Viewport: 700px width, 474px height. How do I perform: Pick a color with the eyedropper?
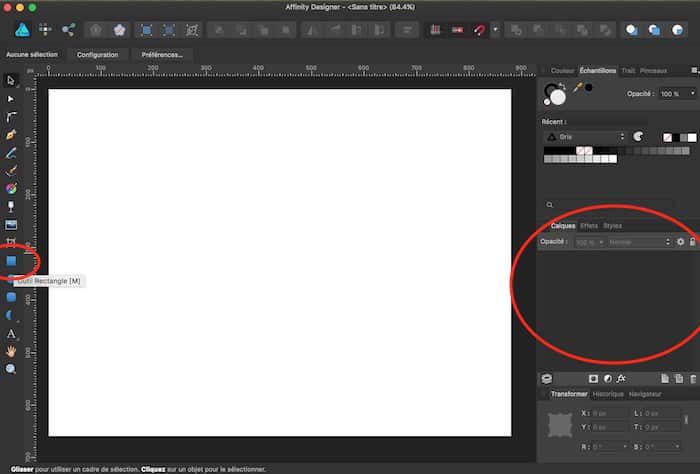578,87
